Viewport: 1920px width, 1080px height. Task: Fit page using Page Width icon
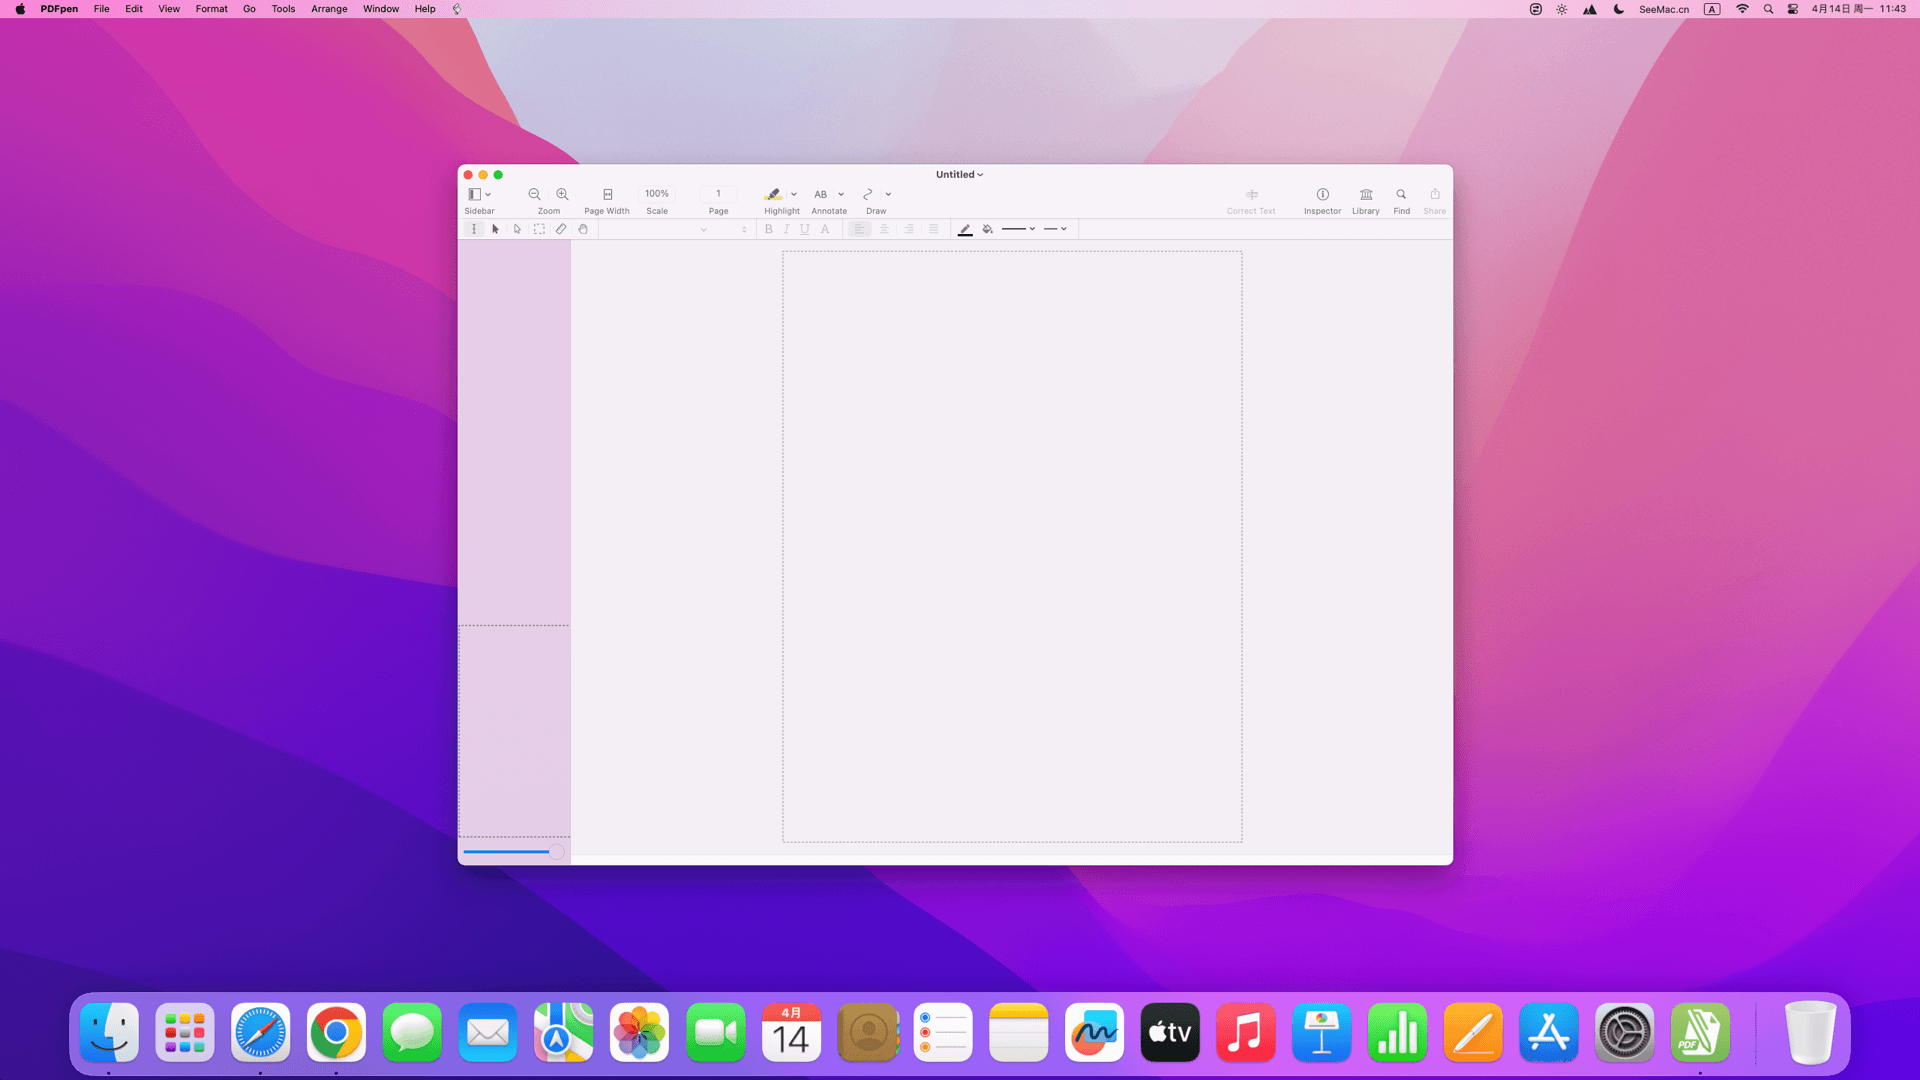(x=607, y=194)
